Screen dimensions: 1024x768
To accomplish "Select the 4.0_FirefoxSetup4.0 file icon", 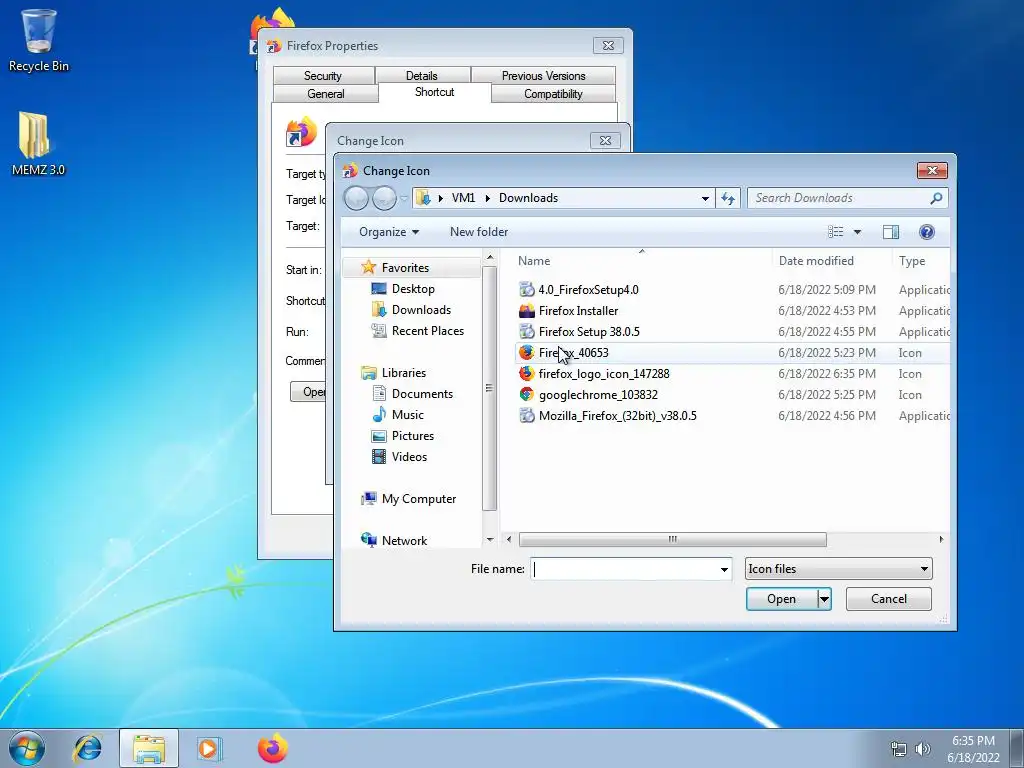I will coord(526,289).
